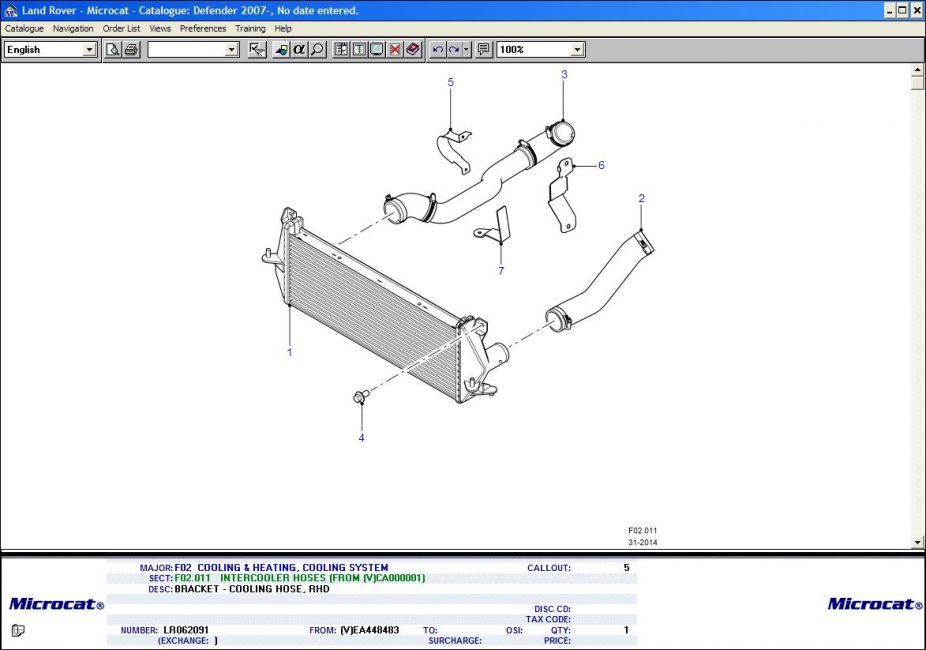
Task: Click the part number LR062091
Action: tap(186, 630)
